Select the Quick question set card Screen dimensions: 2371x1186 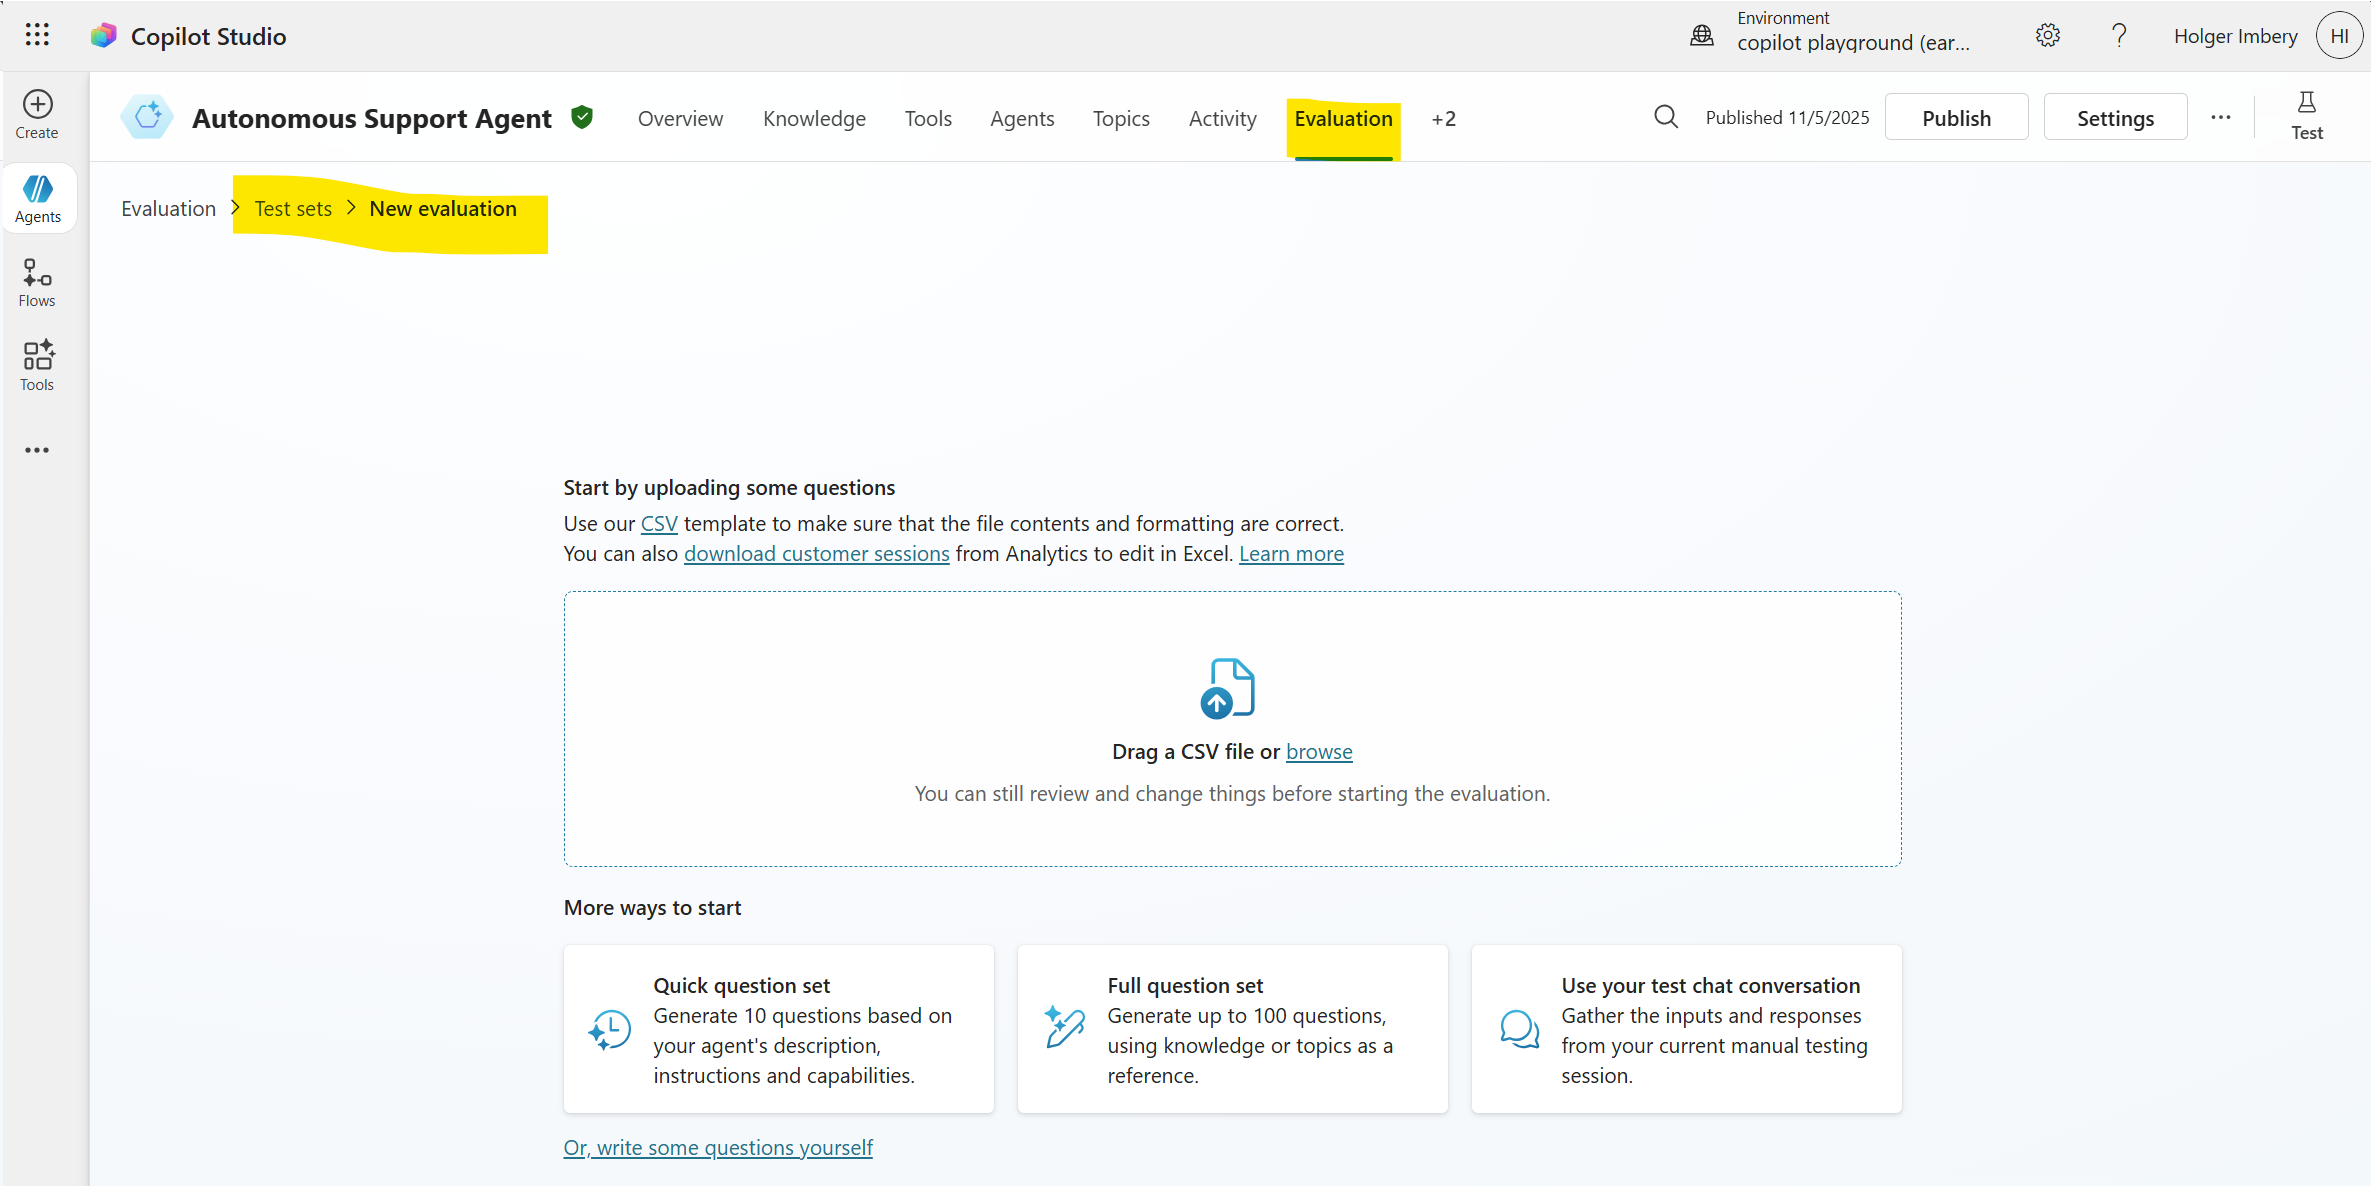click(x=778, y=1029)
